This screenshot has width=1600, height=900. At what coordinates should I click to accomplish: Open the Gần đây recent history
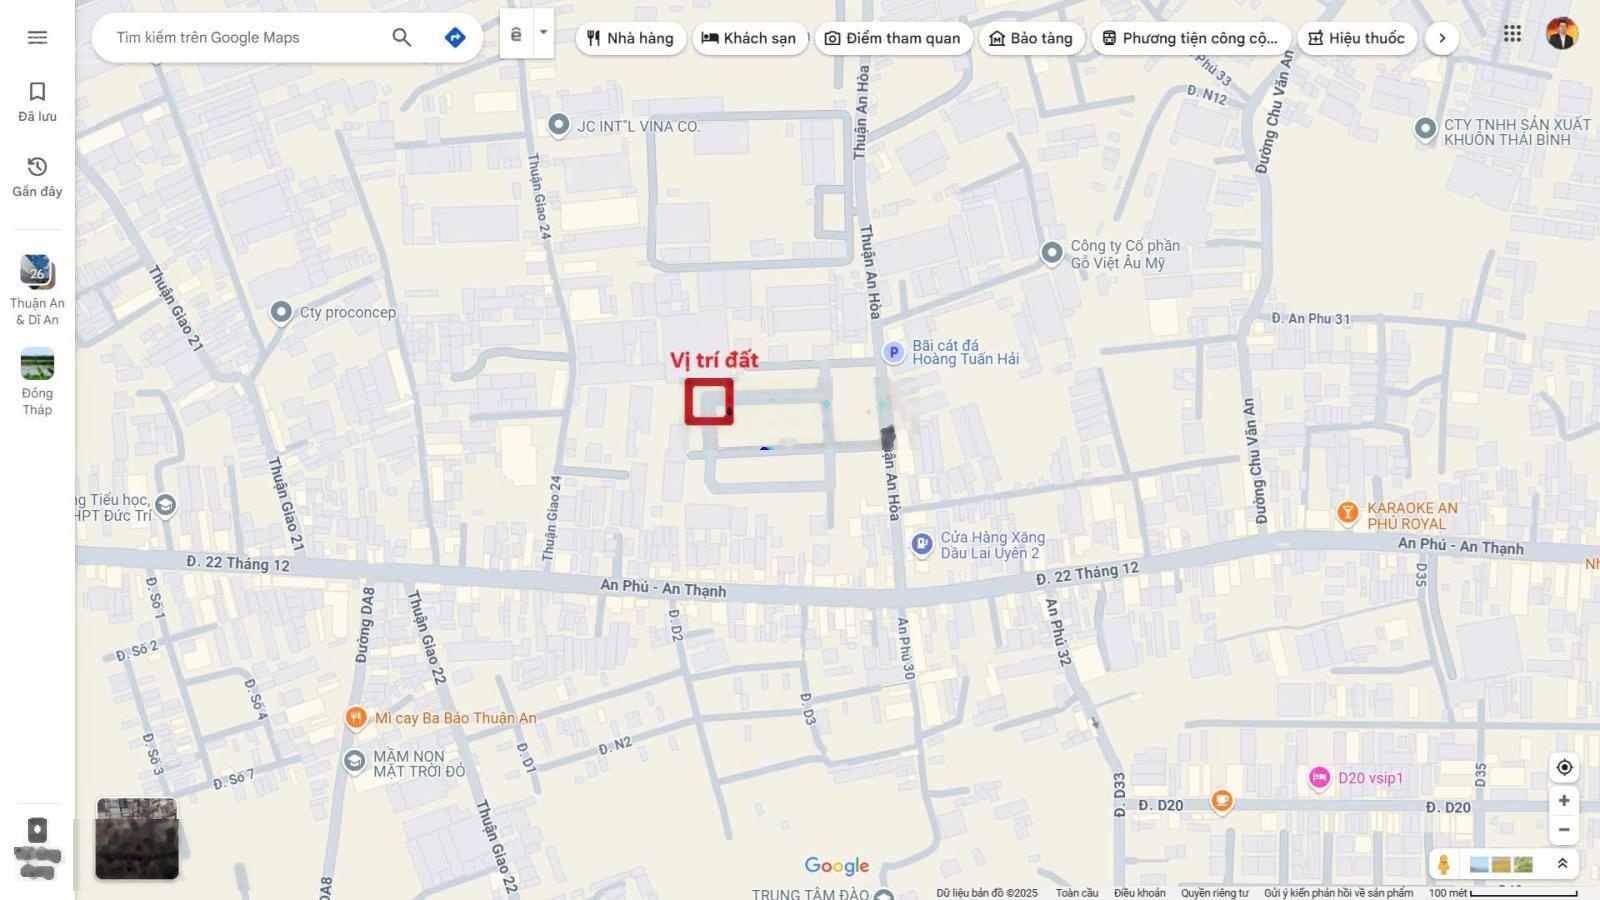[x=37, y=176]
